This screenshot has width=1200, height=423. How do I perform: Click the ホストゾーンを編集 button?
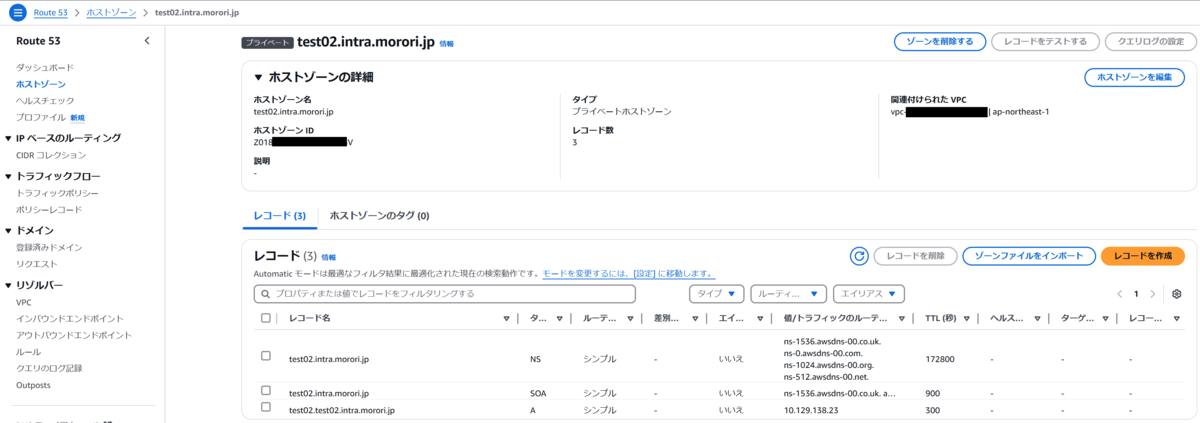[1135, 77]
